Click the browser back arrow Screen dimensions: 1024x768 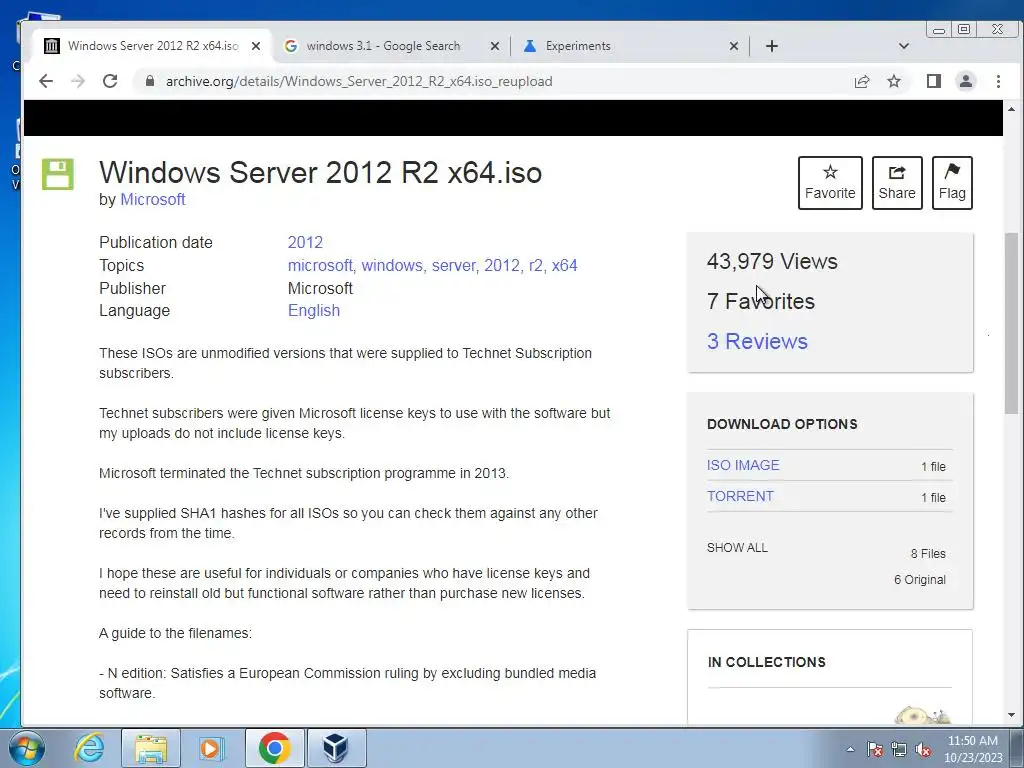[x=46, y=81]
